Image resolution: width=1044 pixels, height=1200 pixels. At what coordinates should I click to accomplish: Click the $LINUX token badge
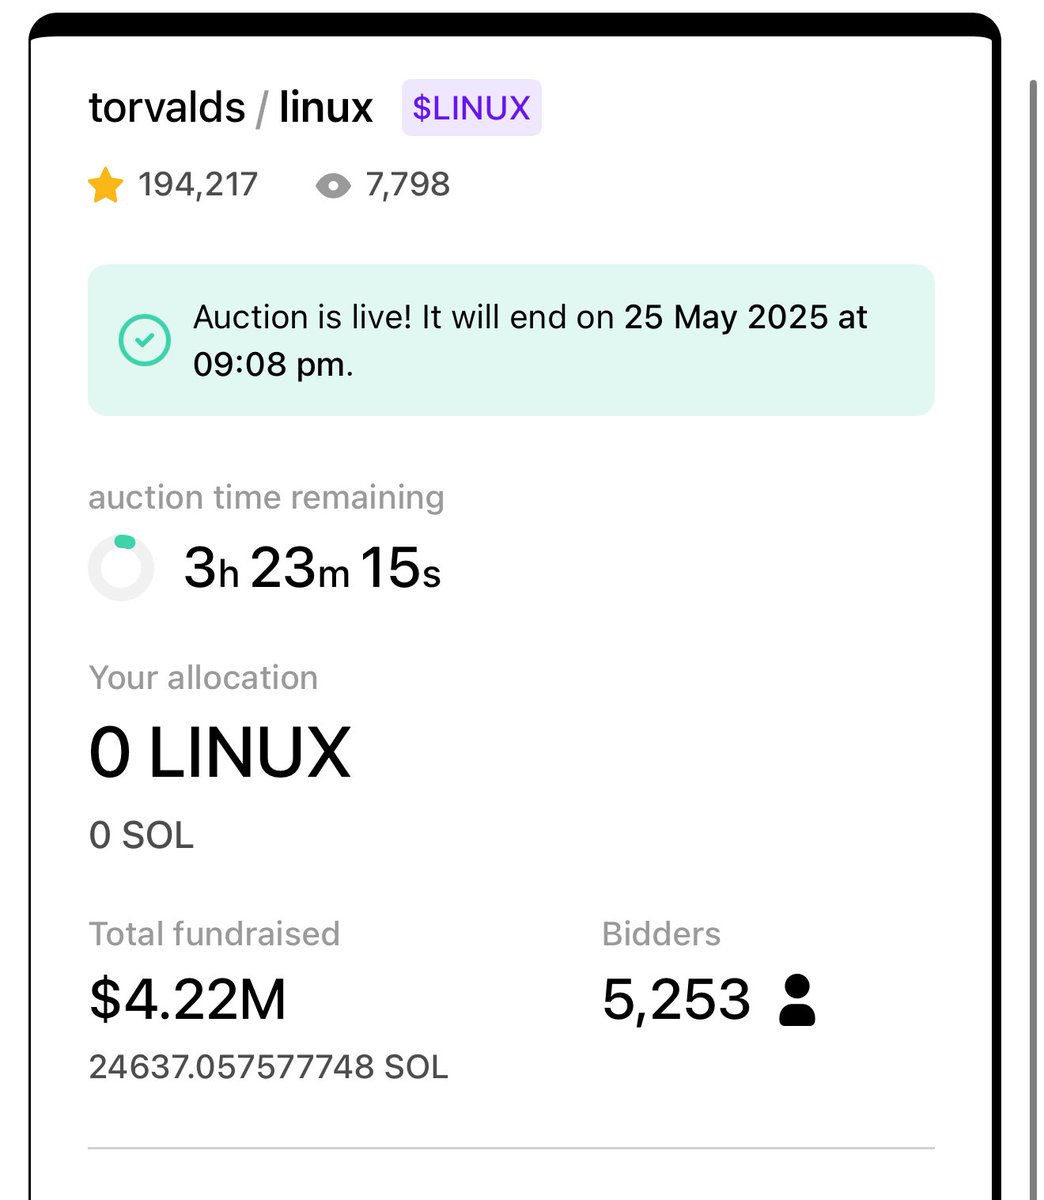472,107
